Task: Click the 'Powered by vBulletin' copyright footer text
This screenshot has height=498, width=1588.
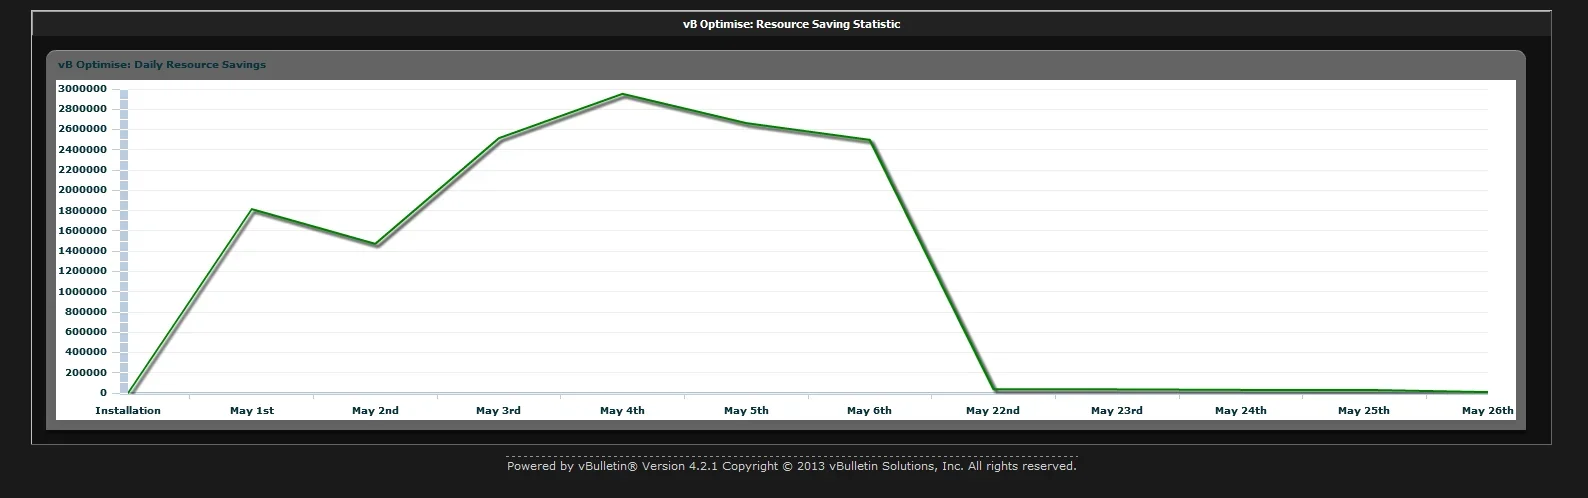Action: pyautogui.click(x=791, y=466)
